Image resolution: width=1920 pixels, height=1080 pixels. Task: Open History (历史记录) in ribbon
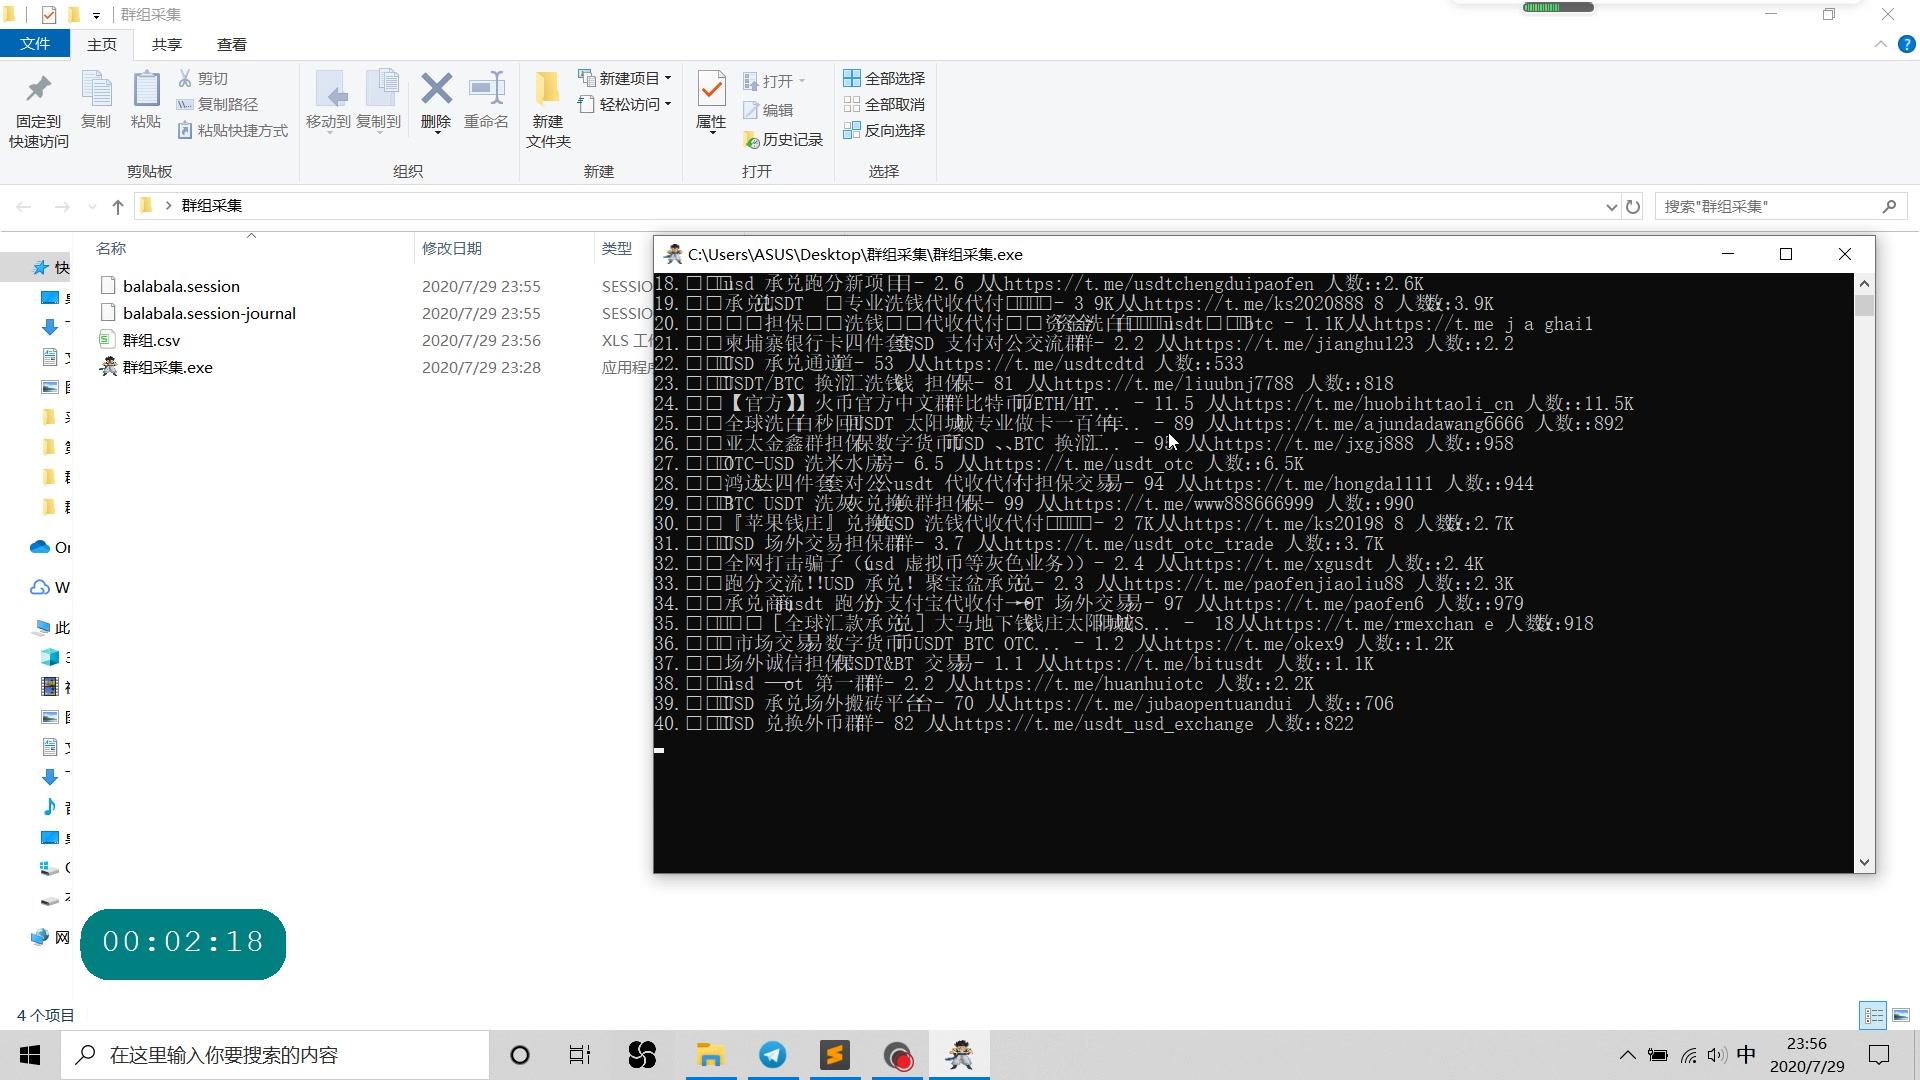click(x=783, y=140)
